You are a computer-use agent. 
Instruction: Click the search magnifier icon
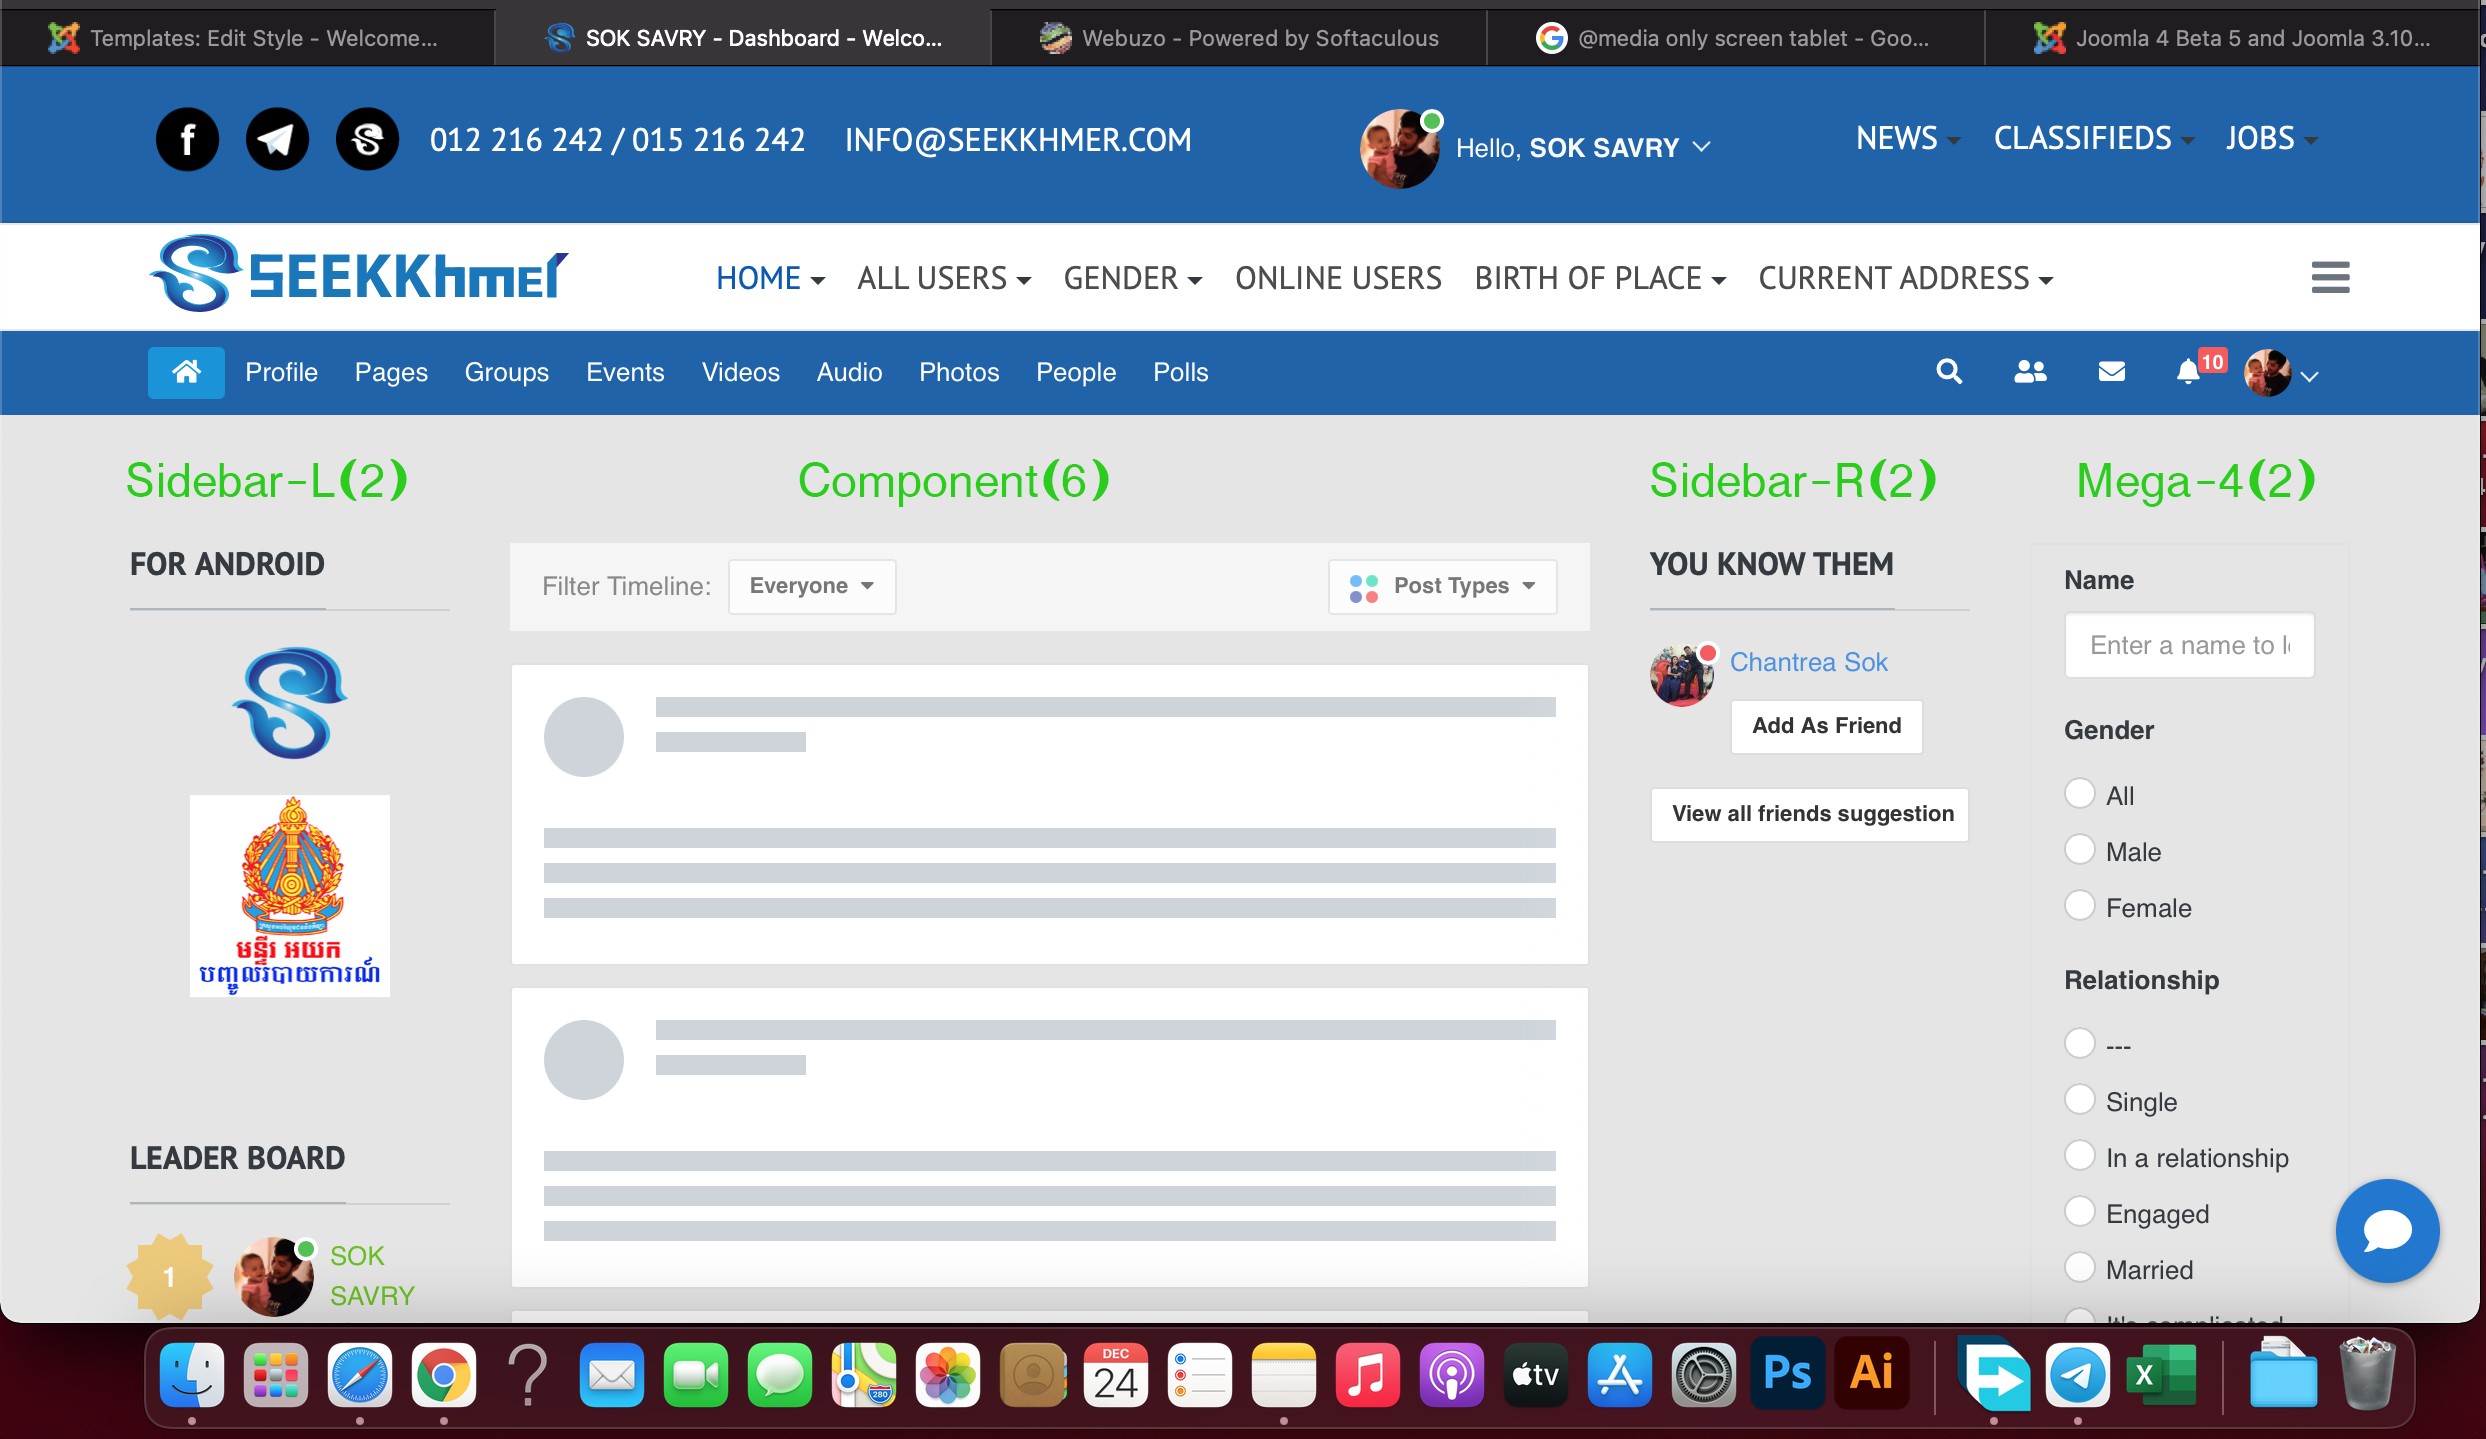[1948, 372]
